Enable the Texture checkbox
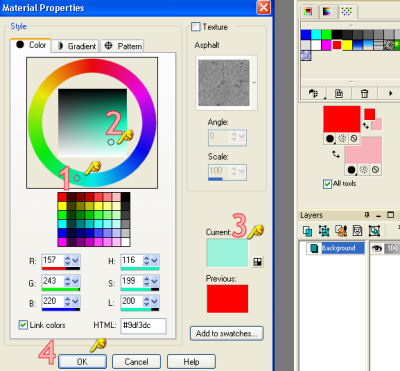 pos(196,27)
